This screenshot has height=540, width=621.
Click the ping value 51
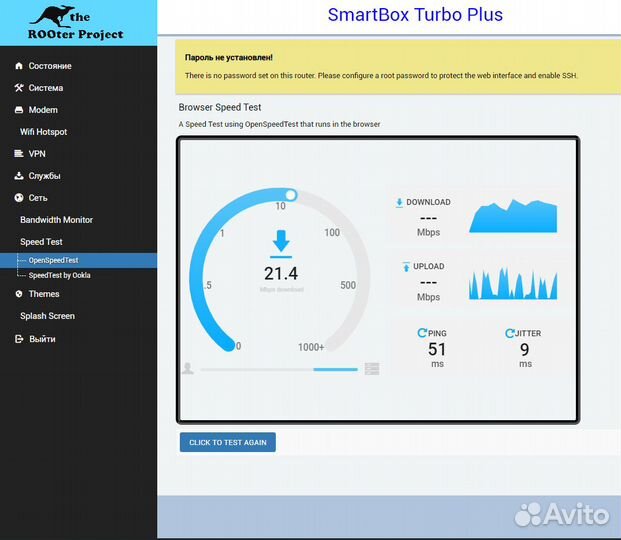tap(437, 349)
